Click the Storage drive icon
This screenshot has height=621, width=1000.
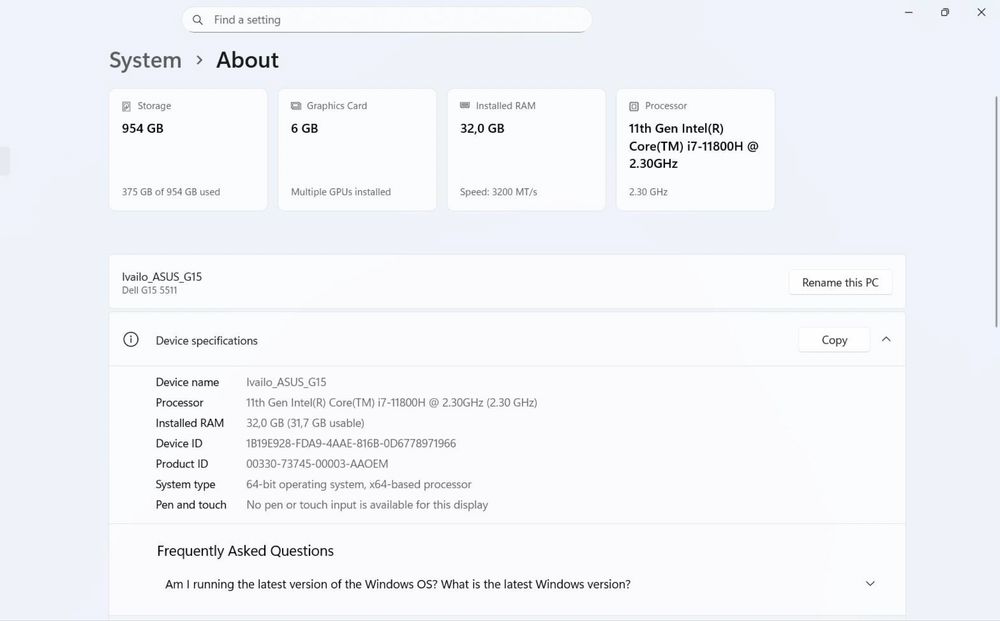[x=126, y=106]
